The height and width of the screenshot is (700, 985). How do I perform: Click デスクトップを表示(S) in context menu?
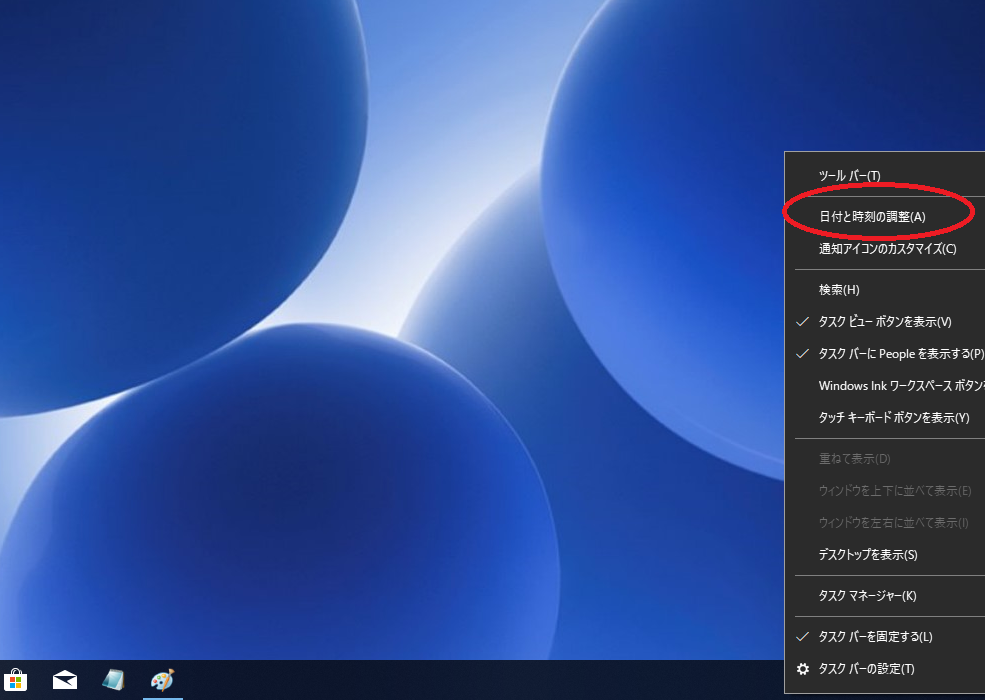pyautogui.click(x=867, y=555)
